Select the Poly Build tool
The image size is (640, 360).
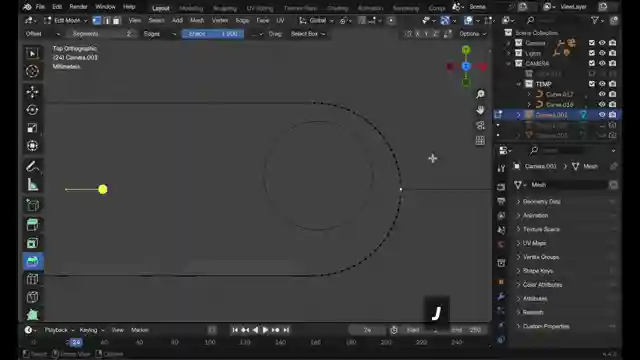32,314
